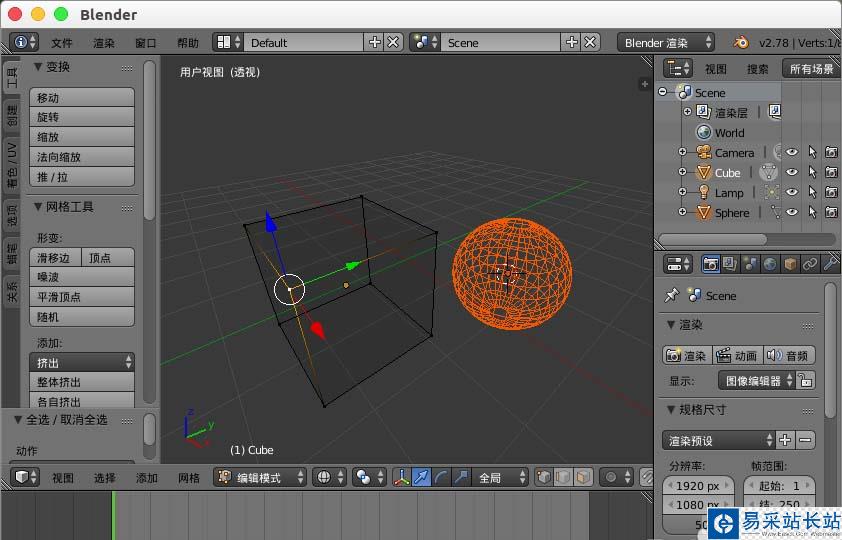Select the World properties tab icon
The image size is (842, 540).
tap(770, 264)
